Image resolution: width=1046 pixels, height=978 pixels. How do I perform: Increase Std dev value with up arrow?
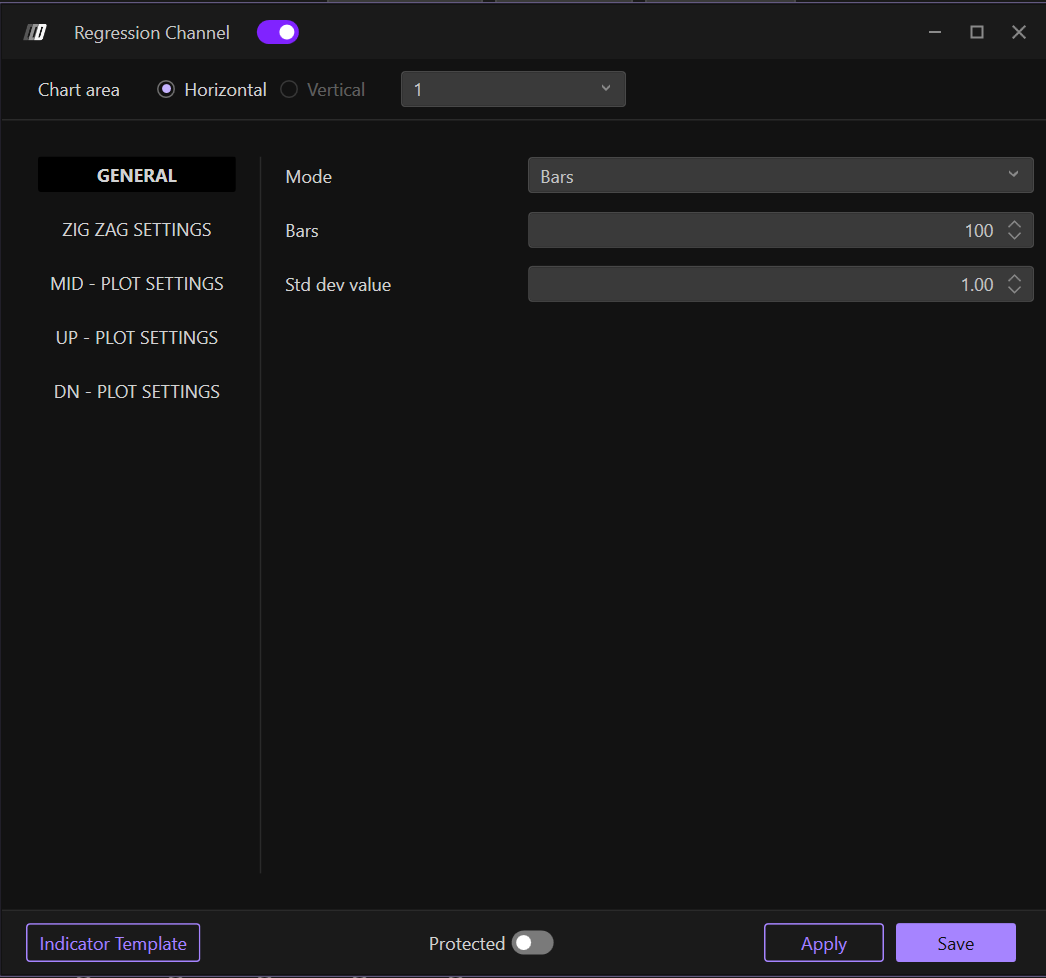tap(1014, 279)
